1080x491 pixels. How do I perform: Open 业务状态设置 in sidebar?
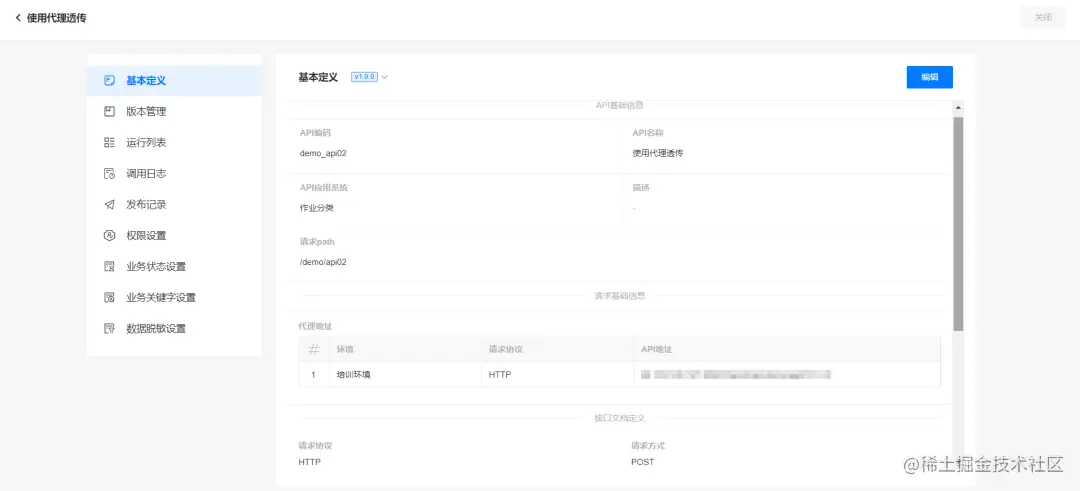pyautogui.click(x=174, y=267)
